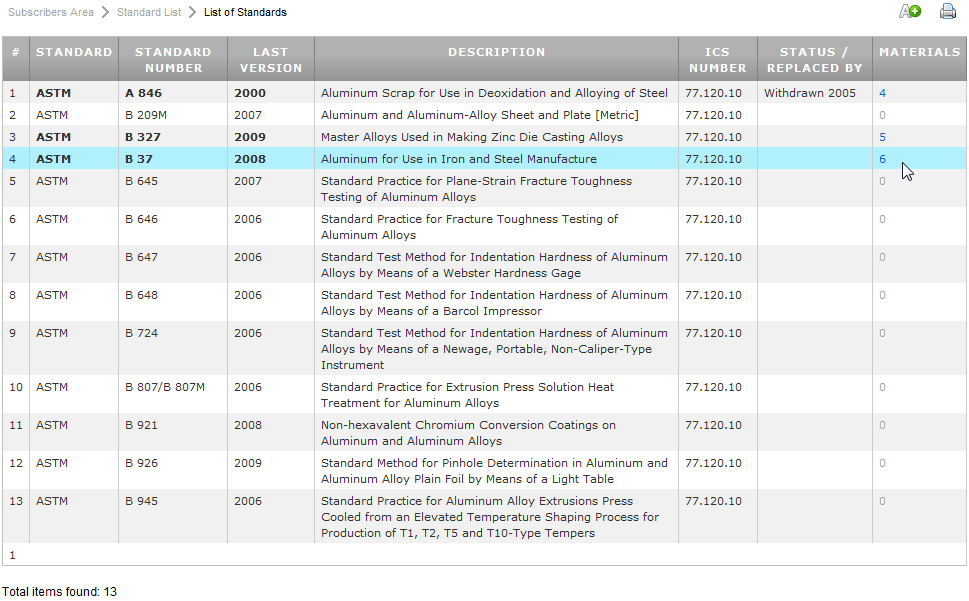Image resolution: width=969 pixels, height=601 pixels.
Task: Click row number 13 cell
Action: click(x=16, y=502)
